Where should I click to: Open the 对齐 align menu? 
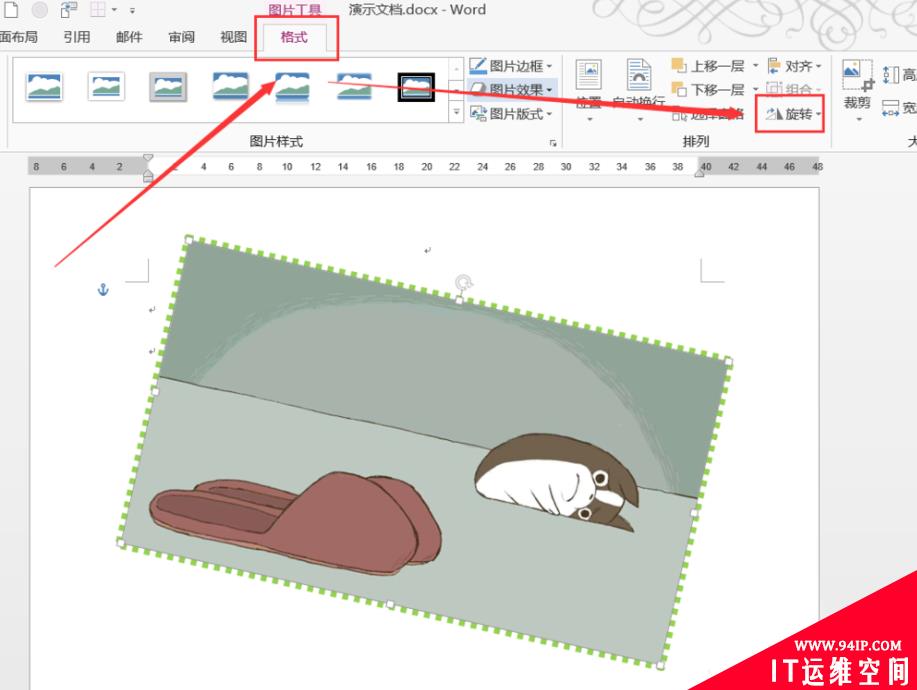(795, 65)
